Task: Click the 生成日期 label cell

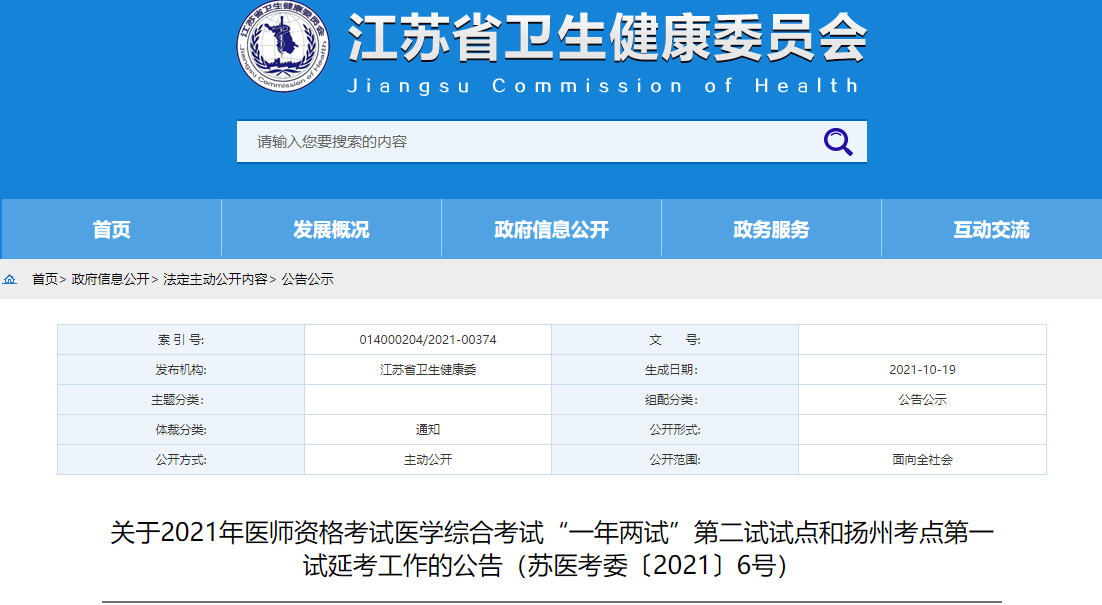Action: tap(675, 370)
